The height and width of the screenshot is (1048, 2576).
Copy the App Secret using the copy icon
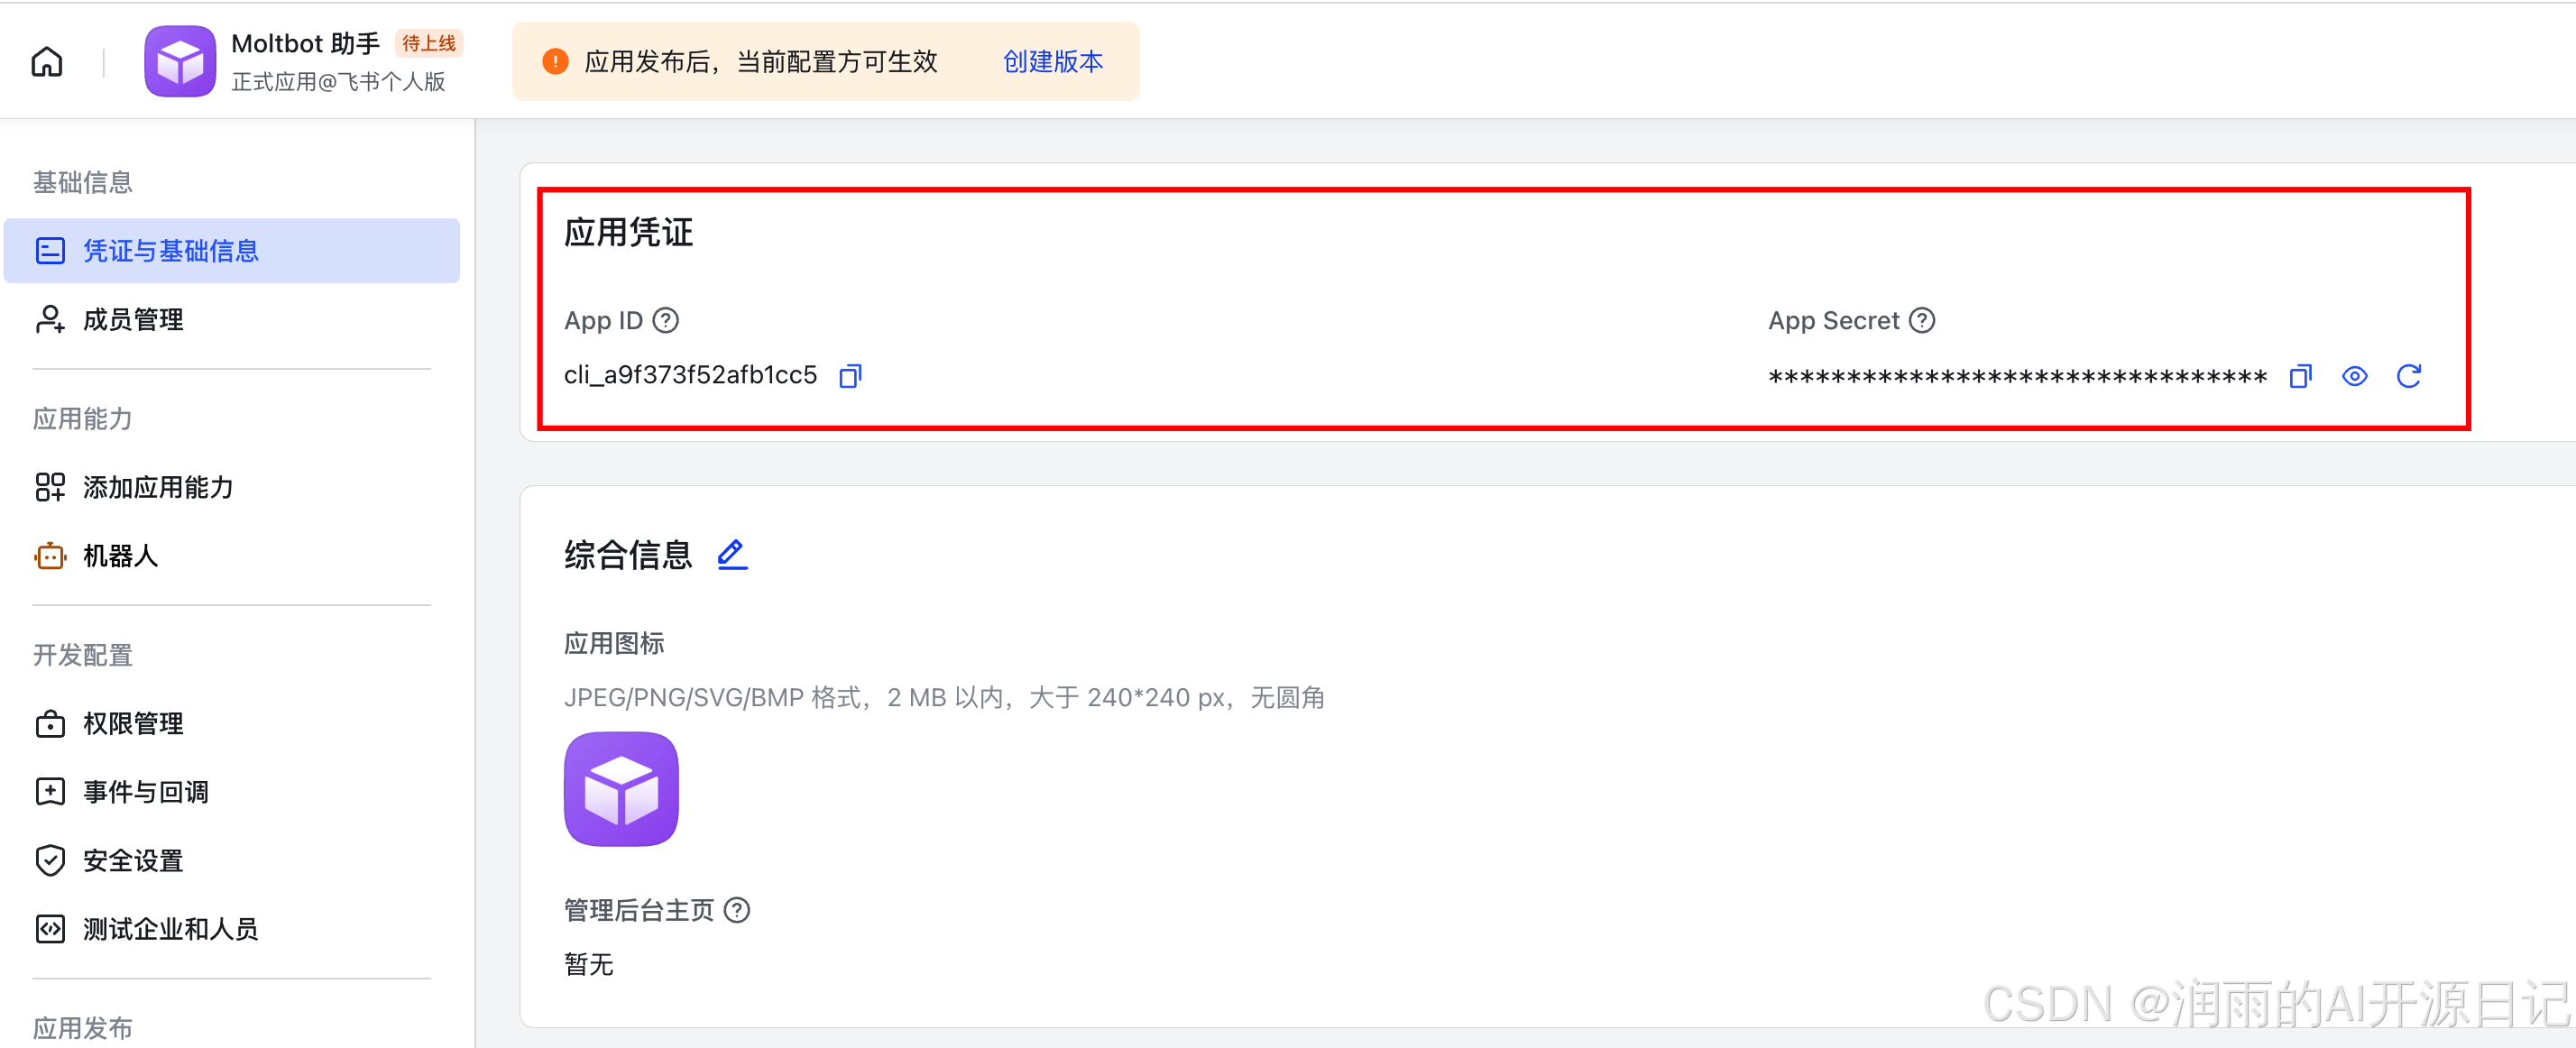tap(2300, 376)
